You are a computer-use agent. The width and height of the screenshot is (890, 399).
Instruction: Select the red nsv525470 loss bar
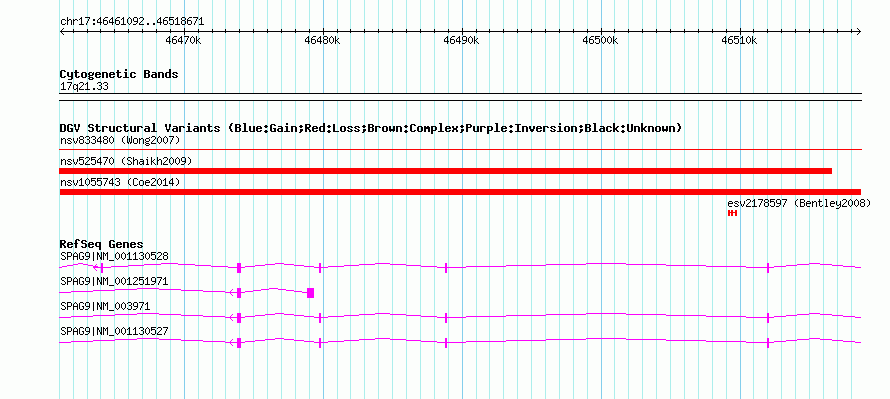(x=446, y=171)
